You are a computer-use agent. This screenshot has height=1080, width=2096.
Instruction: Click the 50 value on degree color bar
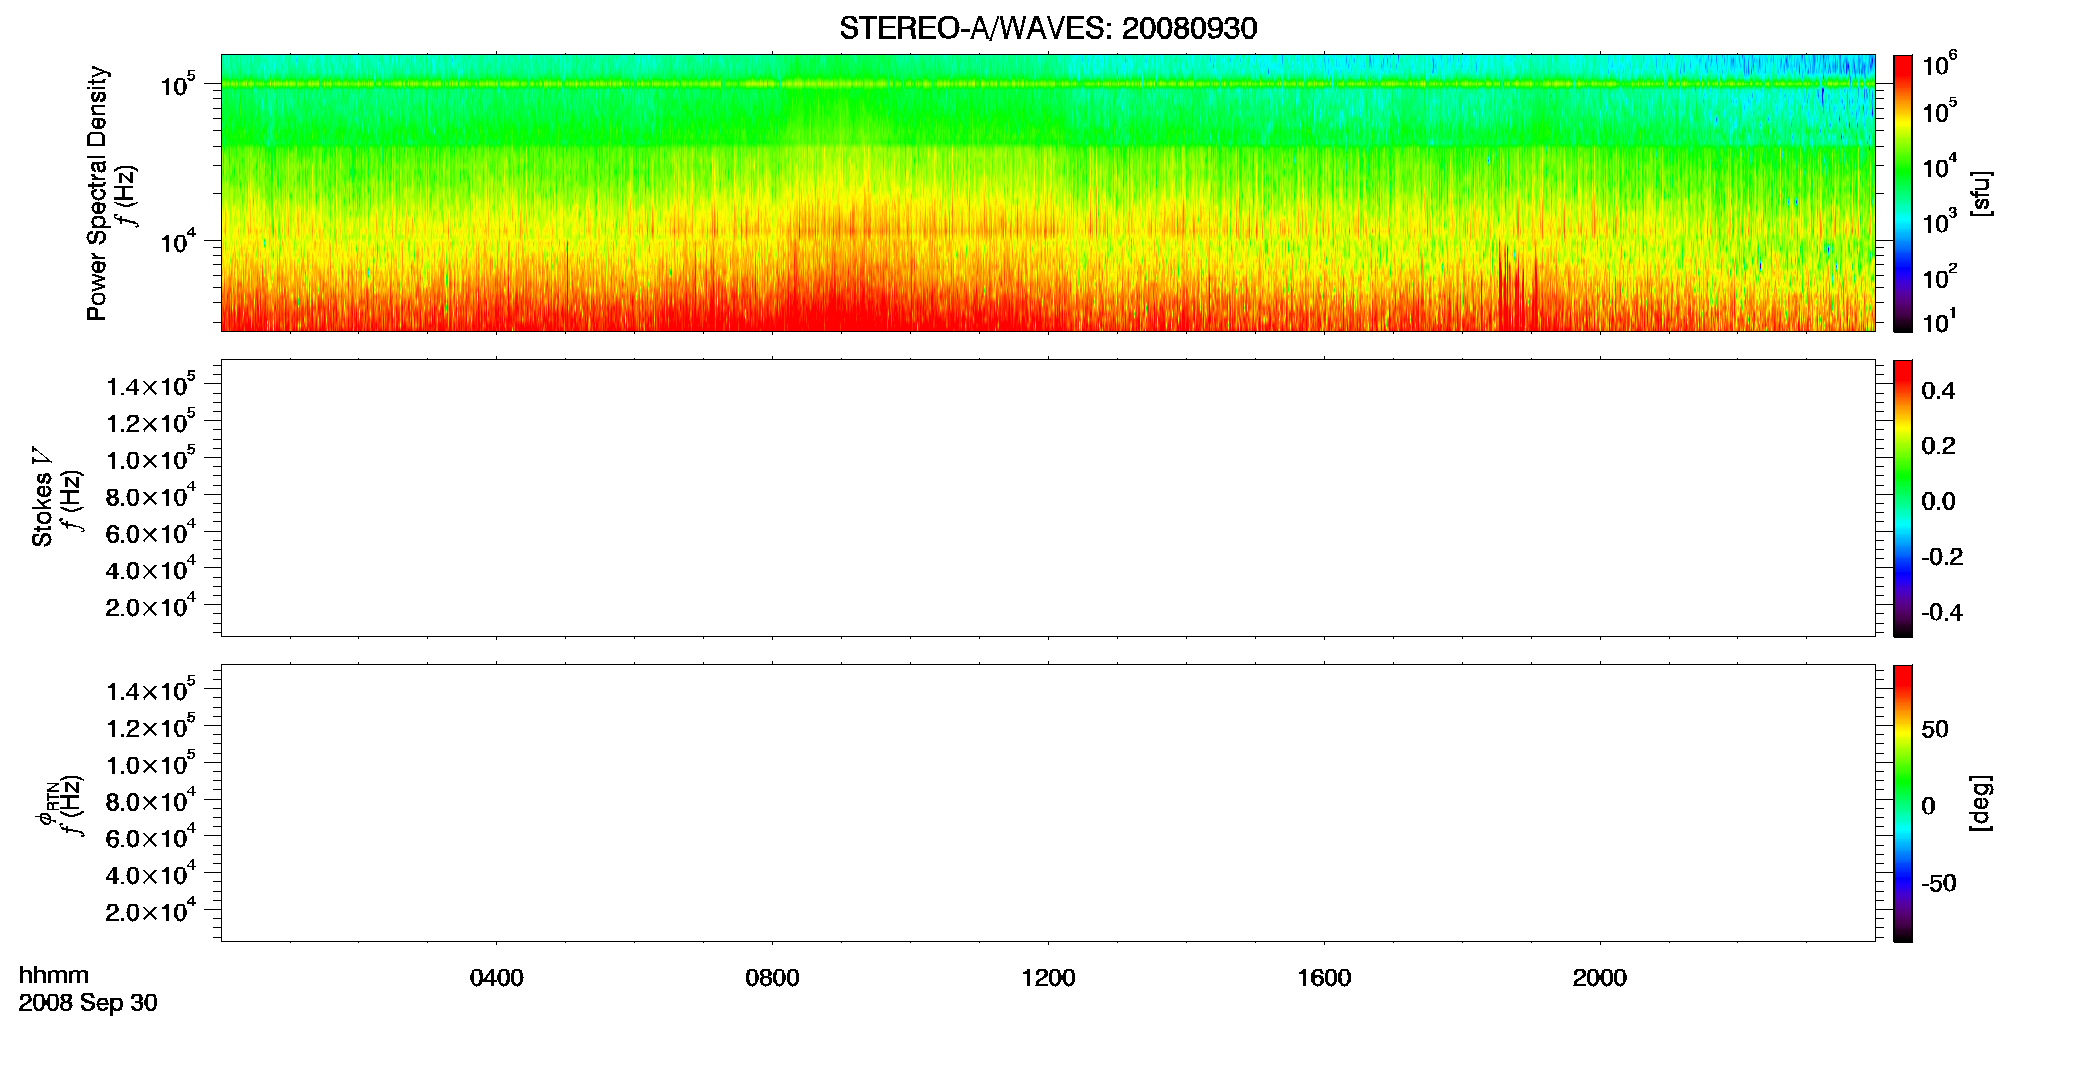[x=1935, y=729]
